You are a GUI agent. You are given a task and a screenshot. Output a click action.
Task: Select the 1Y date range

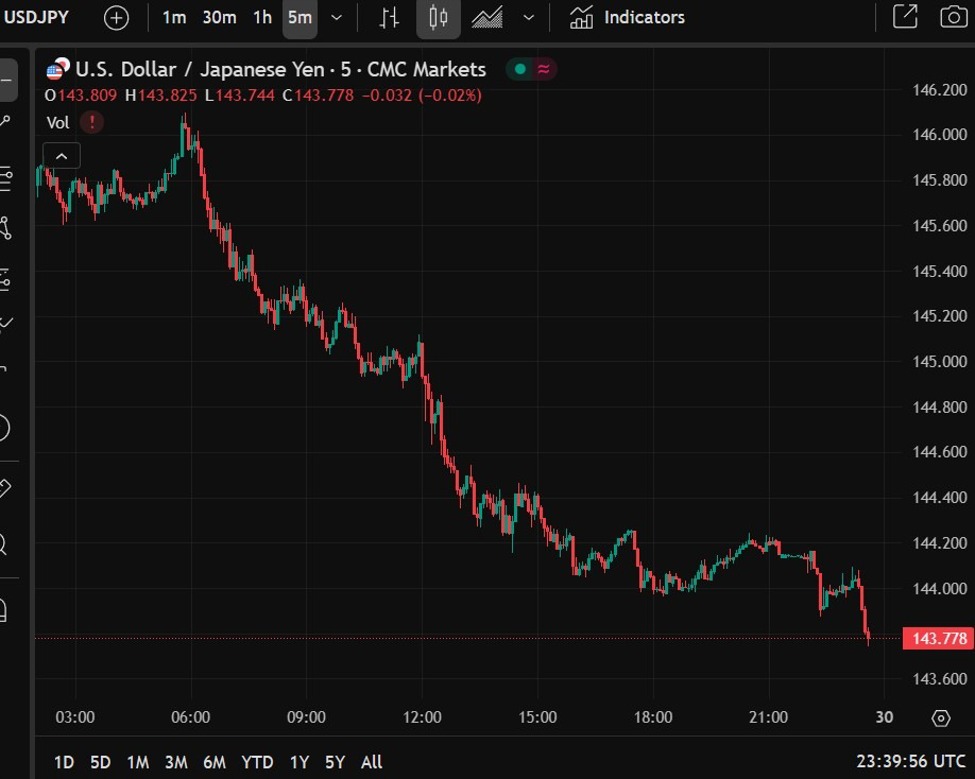[299, 762]
